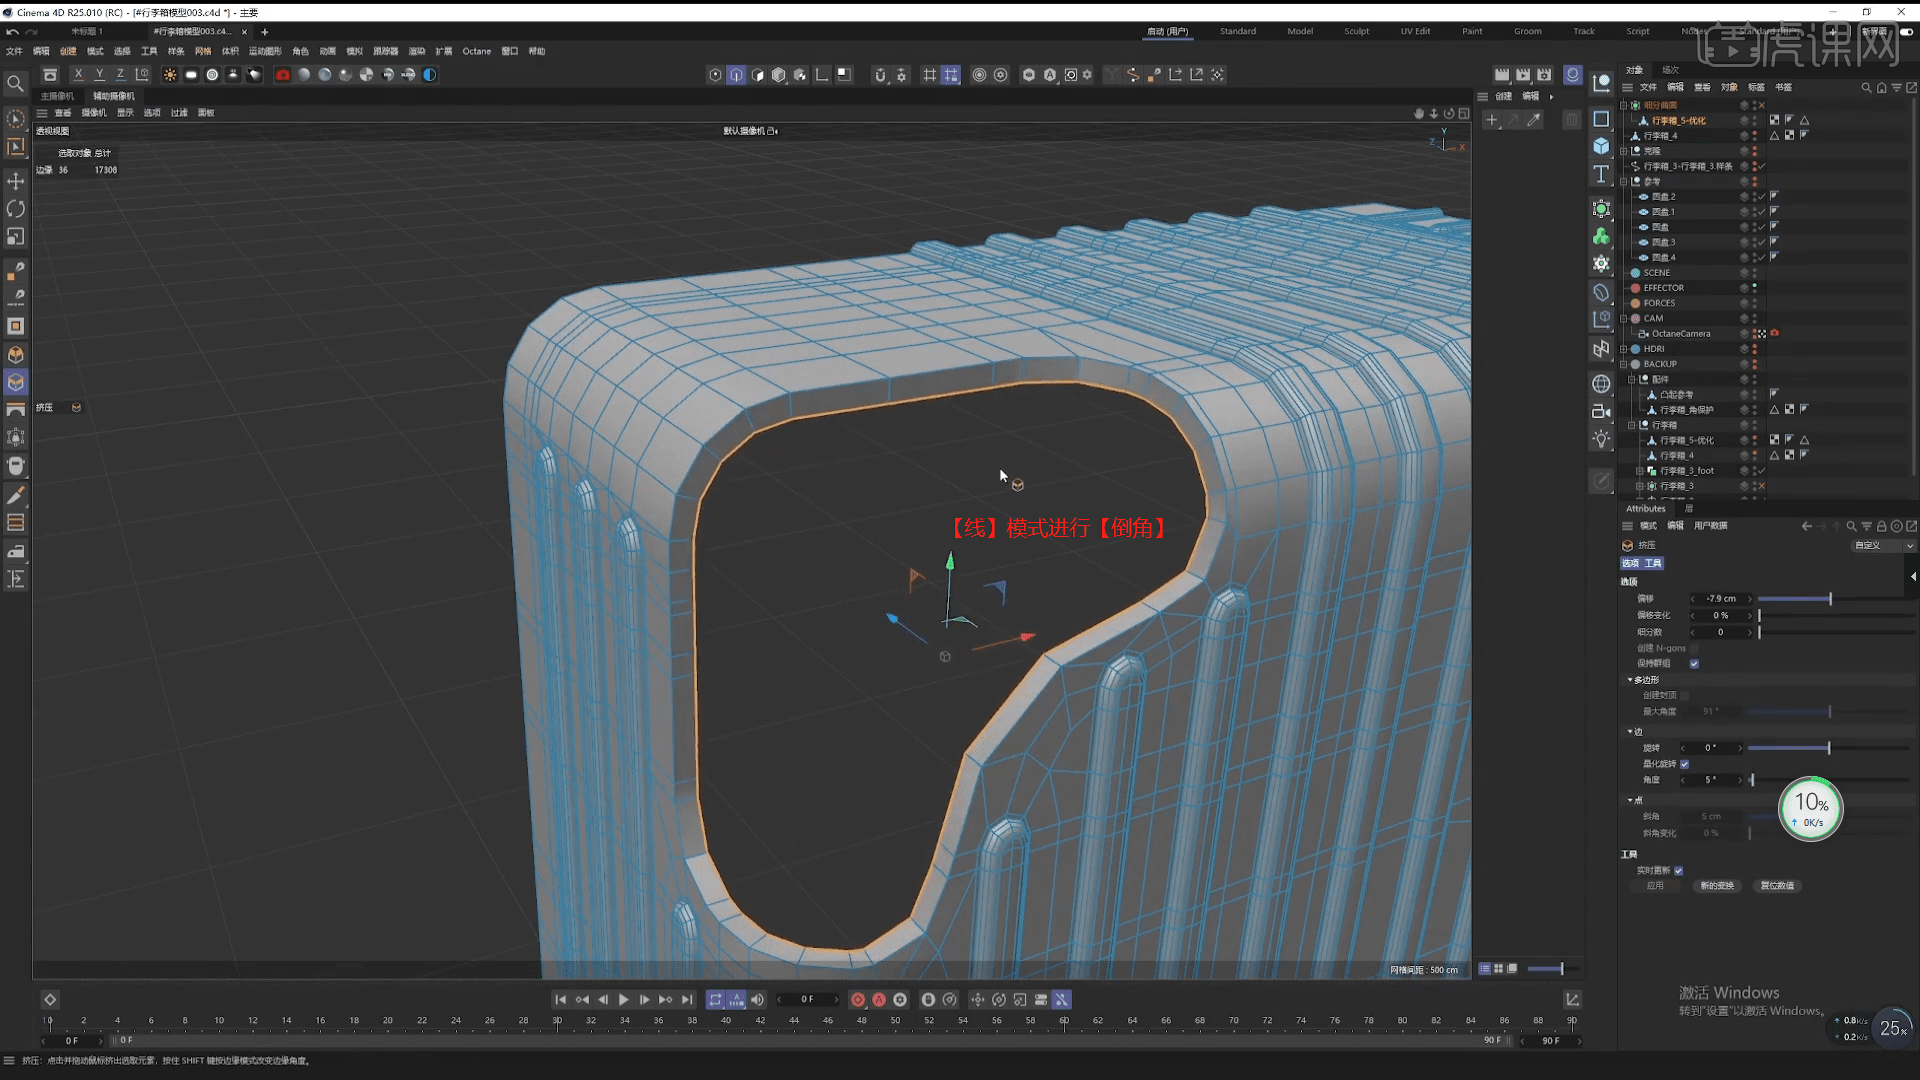Click the undo arrow icon
The image size is (1920, 1080).
tap(12, 31)
